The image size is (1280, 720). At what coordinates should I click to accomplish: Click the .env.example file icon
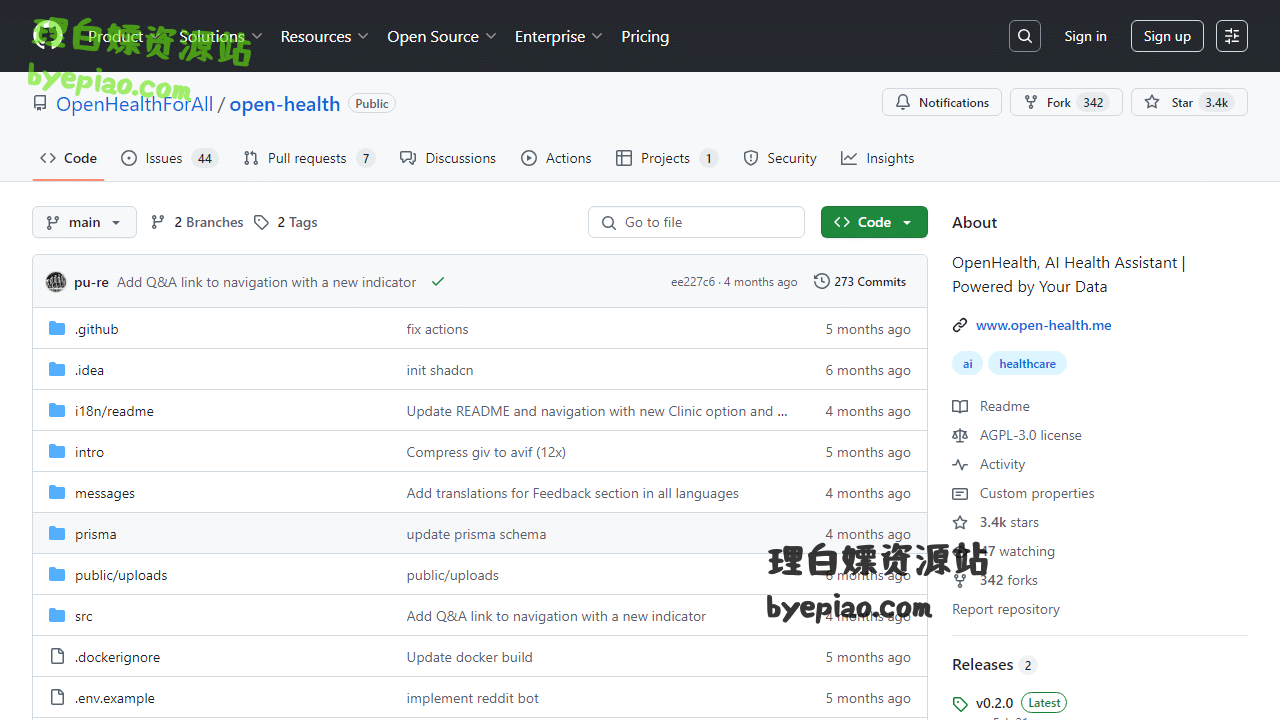(x=57, y=698)
